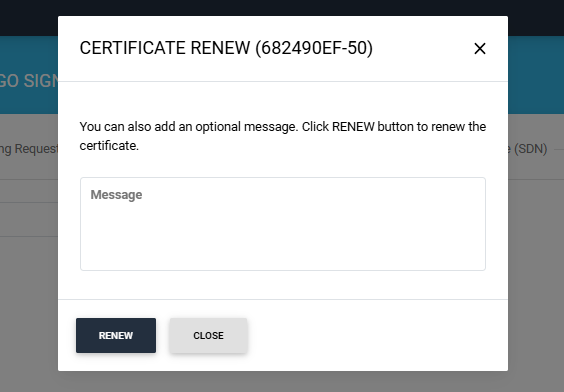Click the partially hidden GO SIGN heading
The image size is (564, 392).
click(x=29, y=81)
